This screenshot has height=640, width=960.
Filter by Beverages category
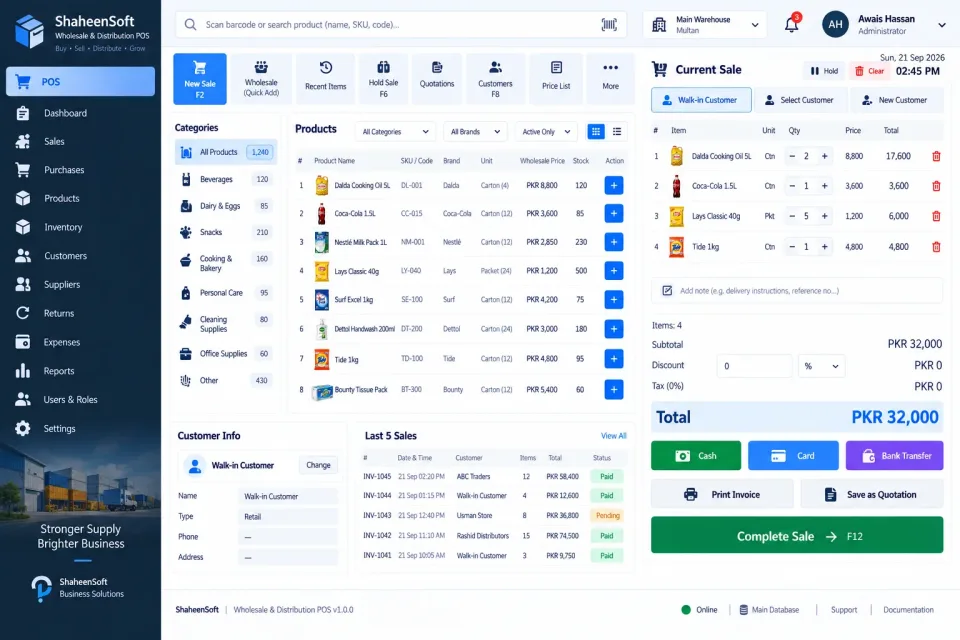225,179
